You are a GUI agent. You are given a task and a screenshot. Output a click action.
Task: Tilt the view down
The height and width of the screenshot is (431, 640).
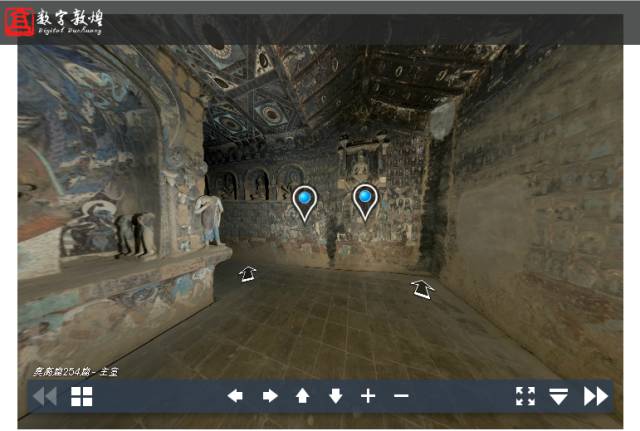335,396
